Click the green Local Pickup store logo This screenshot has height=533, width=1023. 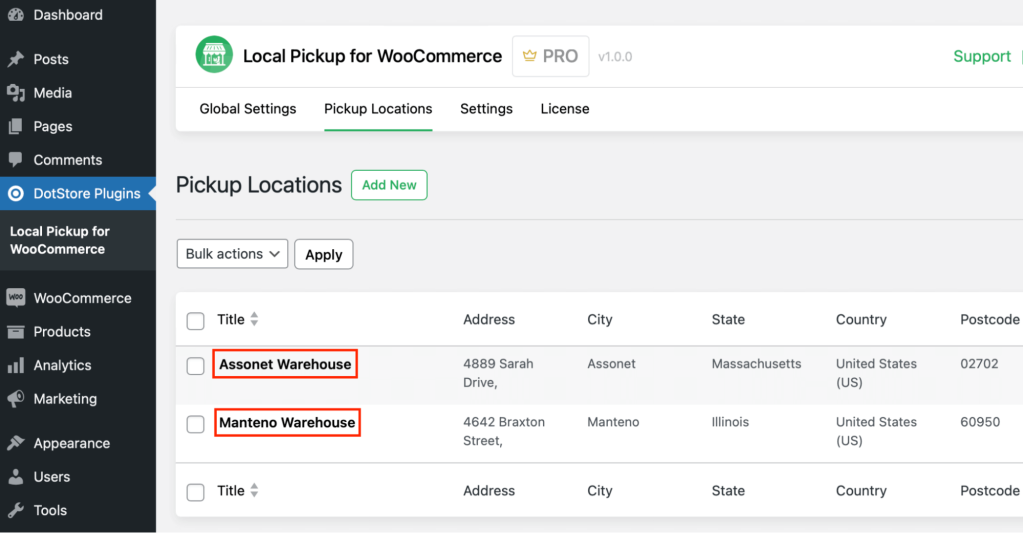tap(213, 56)
